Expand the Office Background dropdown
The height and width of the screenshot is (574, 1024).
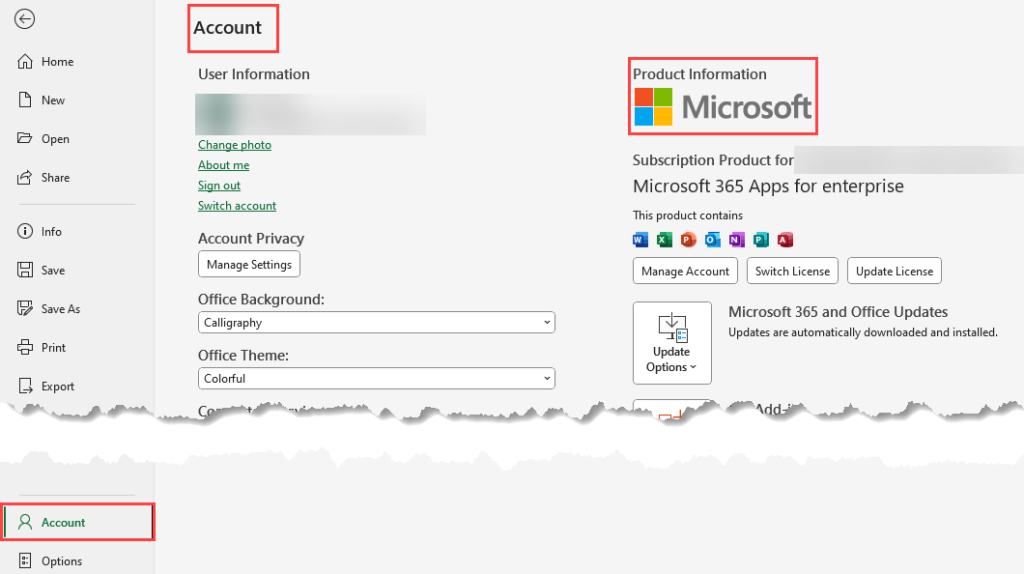click(x=376, y=323)
